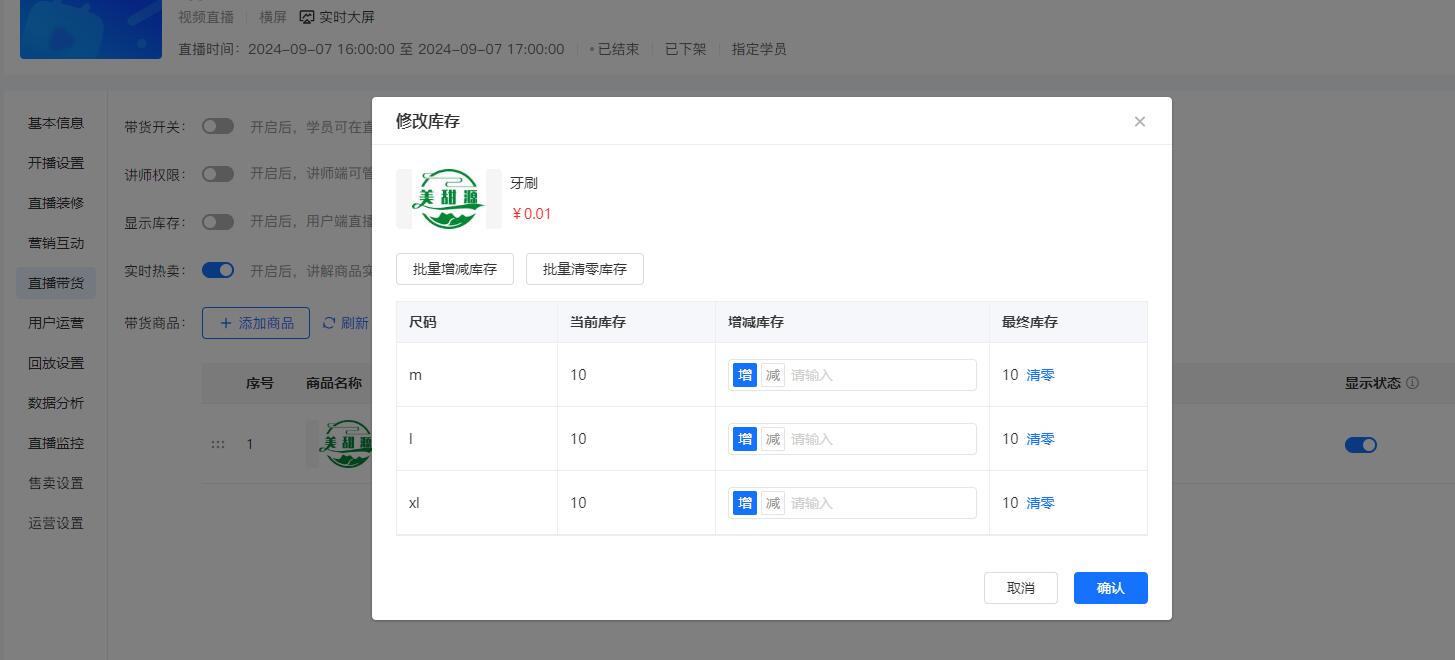Viewport: 1455px width, 660px height.
Task: Click the 批量增减库存 button
Action: 455,269
